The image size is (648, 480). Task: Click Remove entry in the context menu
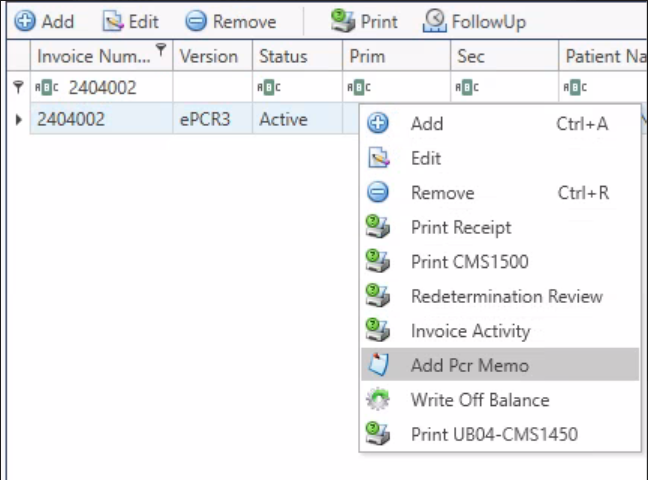pyautogui.click(x=442, y=193)
